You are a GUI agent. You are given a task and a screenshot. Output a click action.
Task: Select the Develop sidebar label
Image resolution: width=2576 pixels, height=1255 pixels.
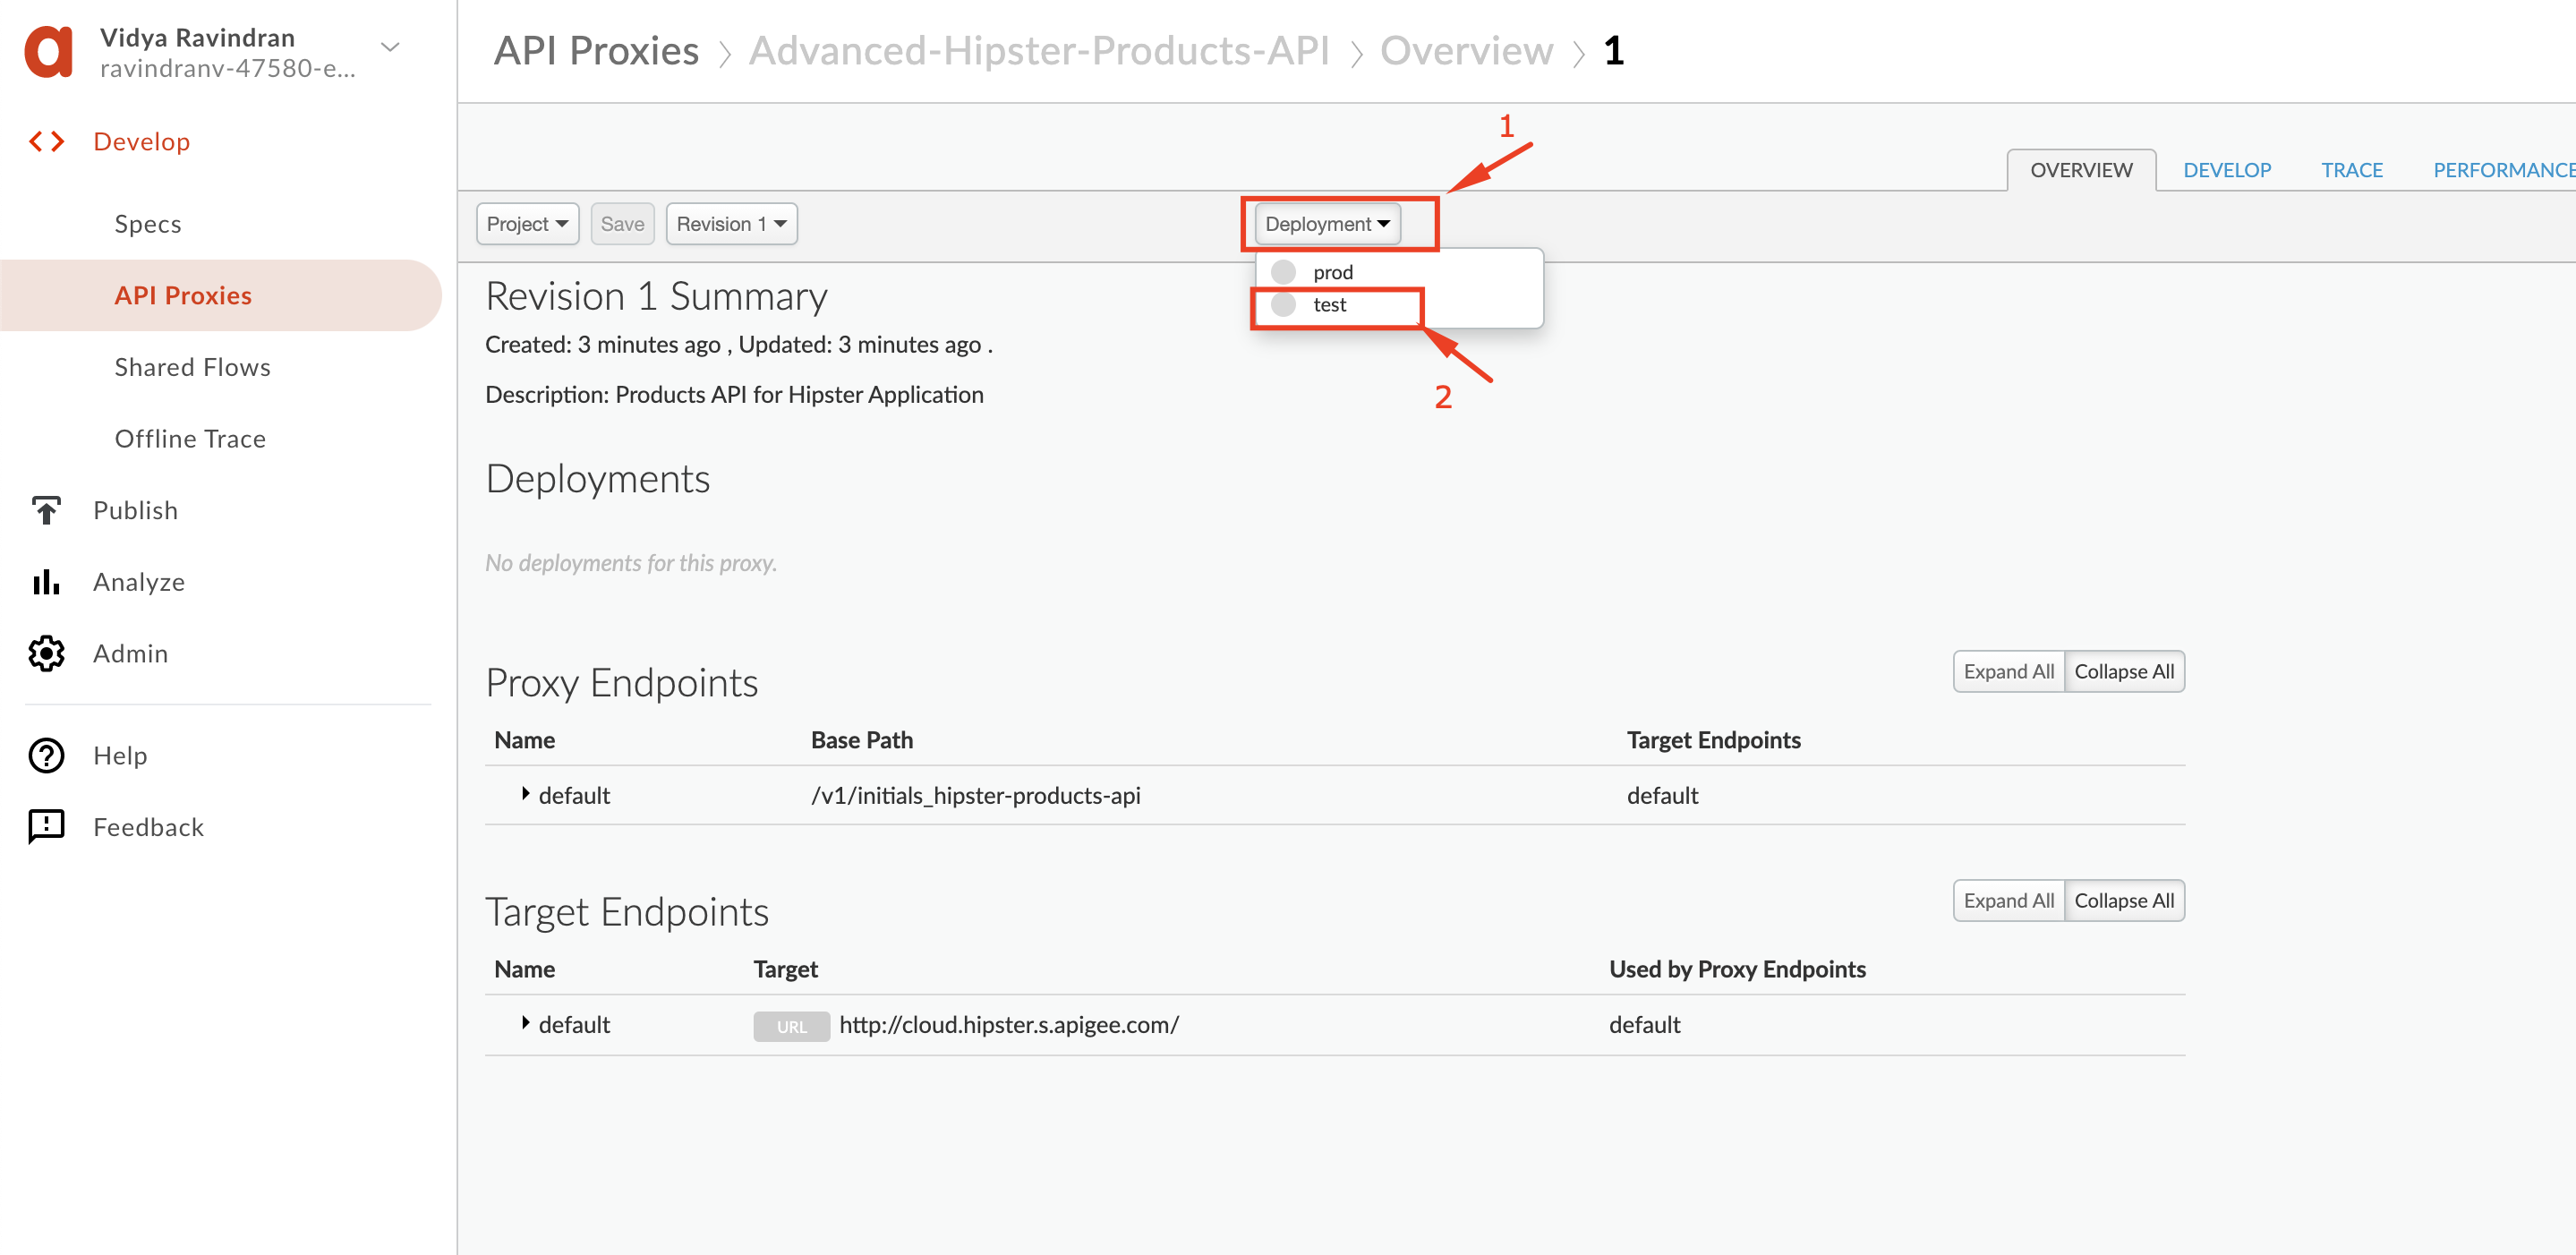[141, 141]
